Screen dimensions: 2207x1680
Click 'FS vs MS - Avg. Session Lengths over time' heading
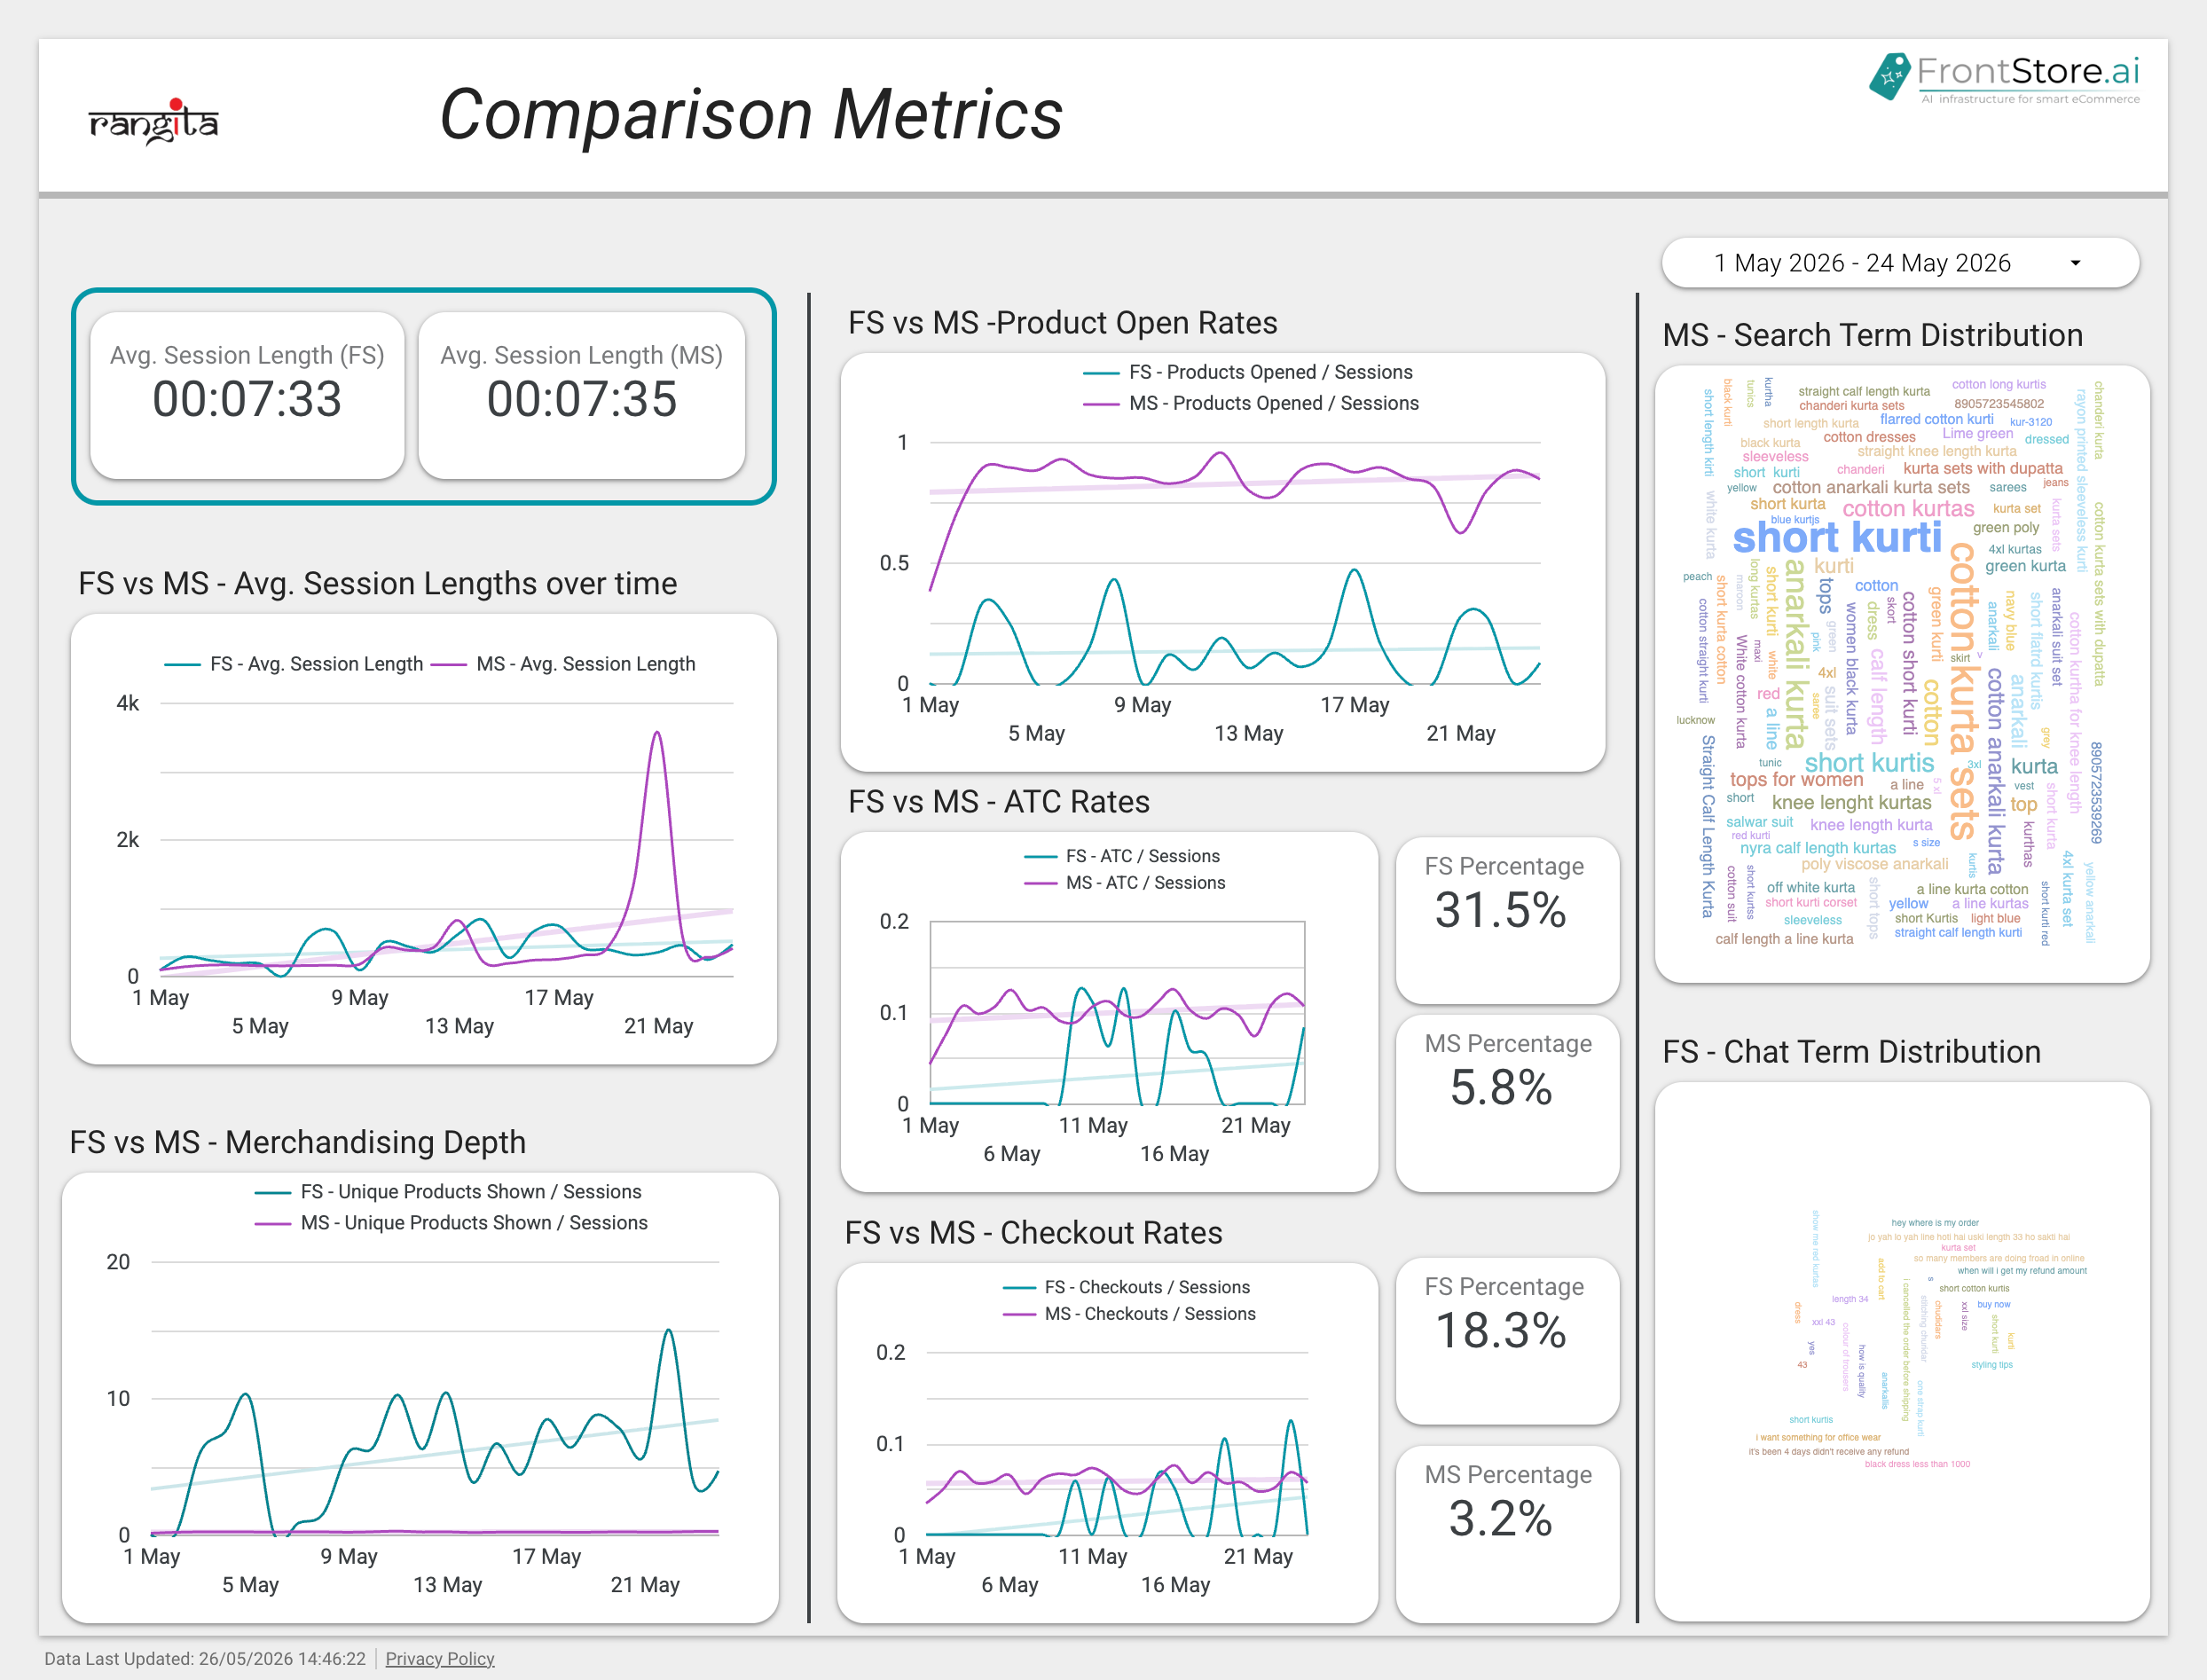tap(377, 584)
